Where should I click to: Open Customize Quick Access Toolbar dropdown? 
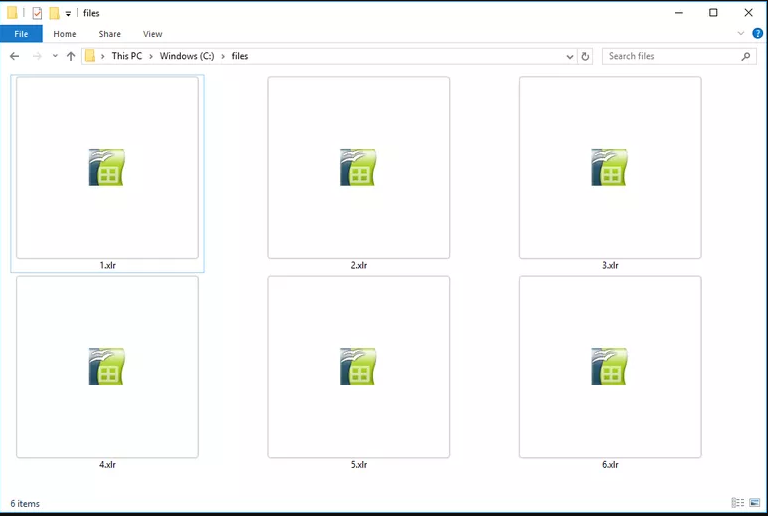click(68, 14)
